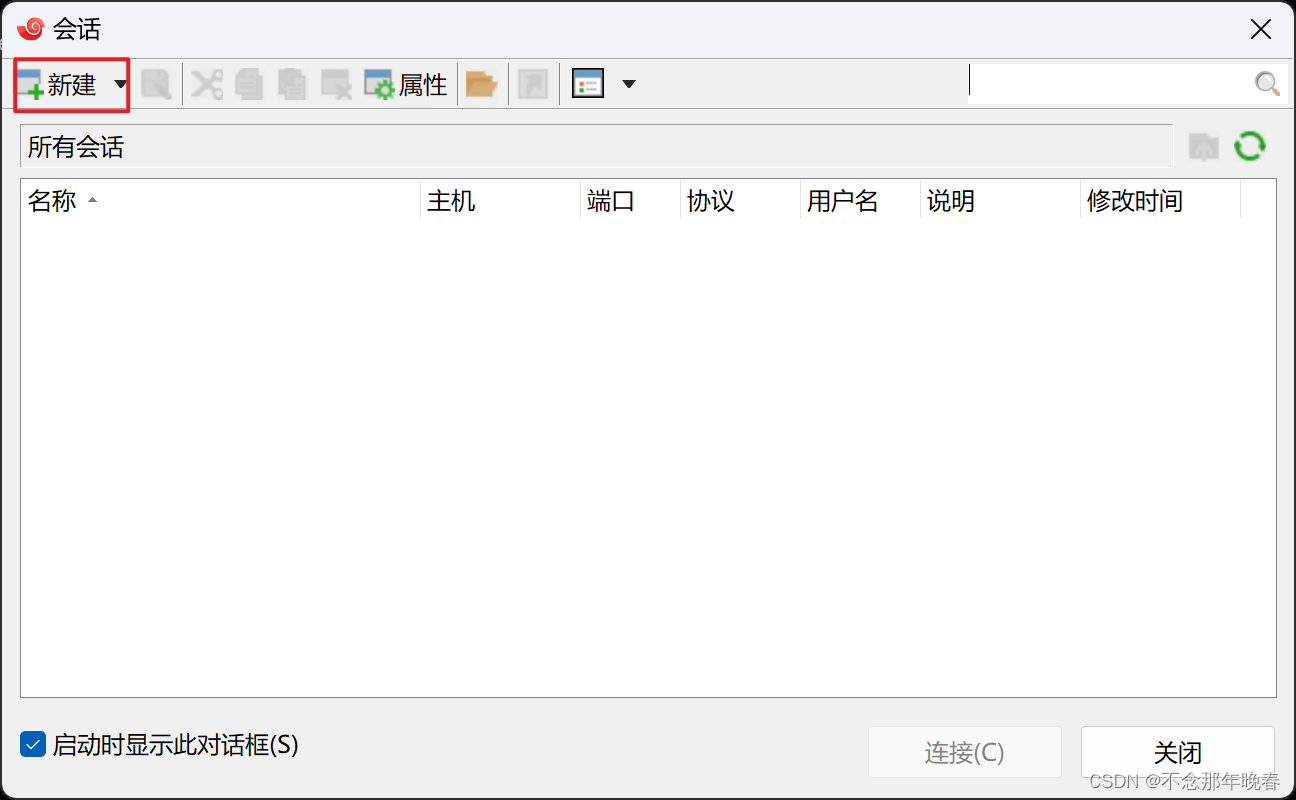1296x800 pixels.
Task: Click the copy icon in the toolbar
Action: [249, 85]
